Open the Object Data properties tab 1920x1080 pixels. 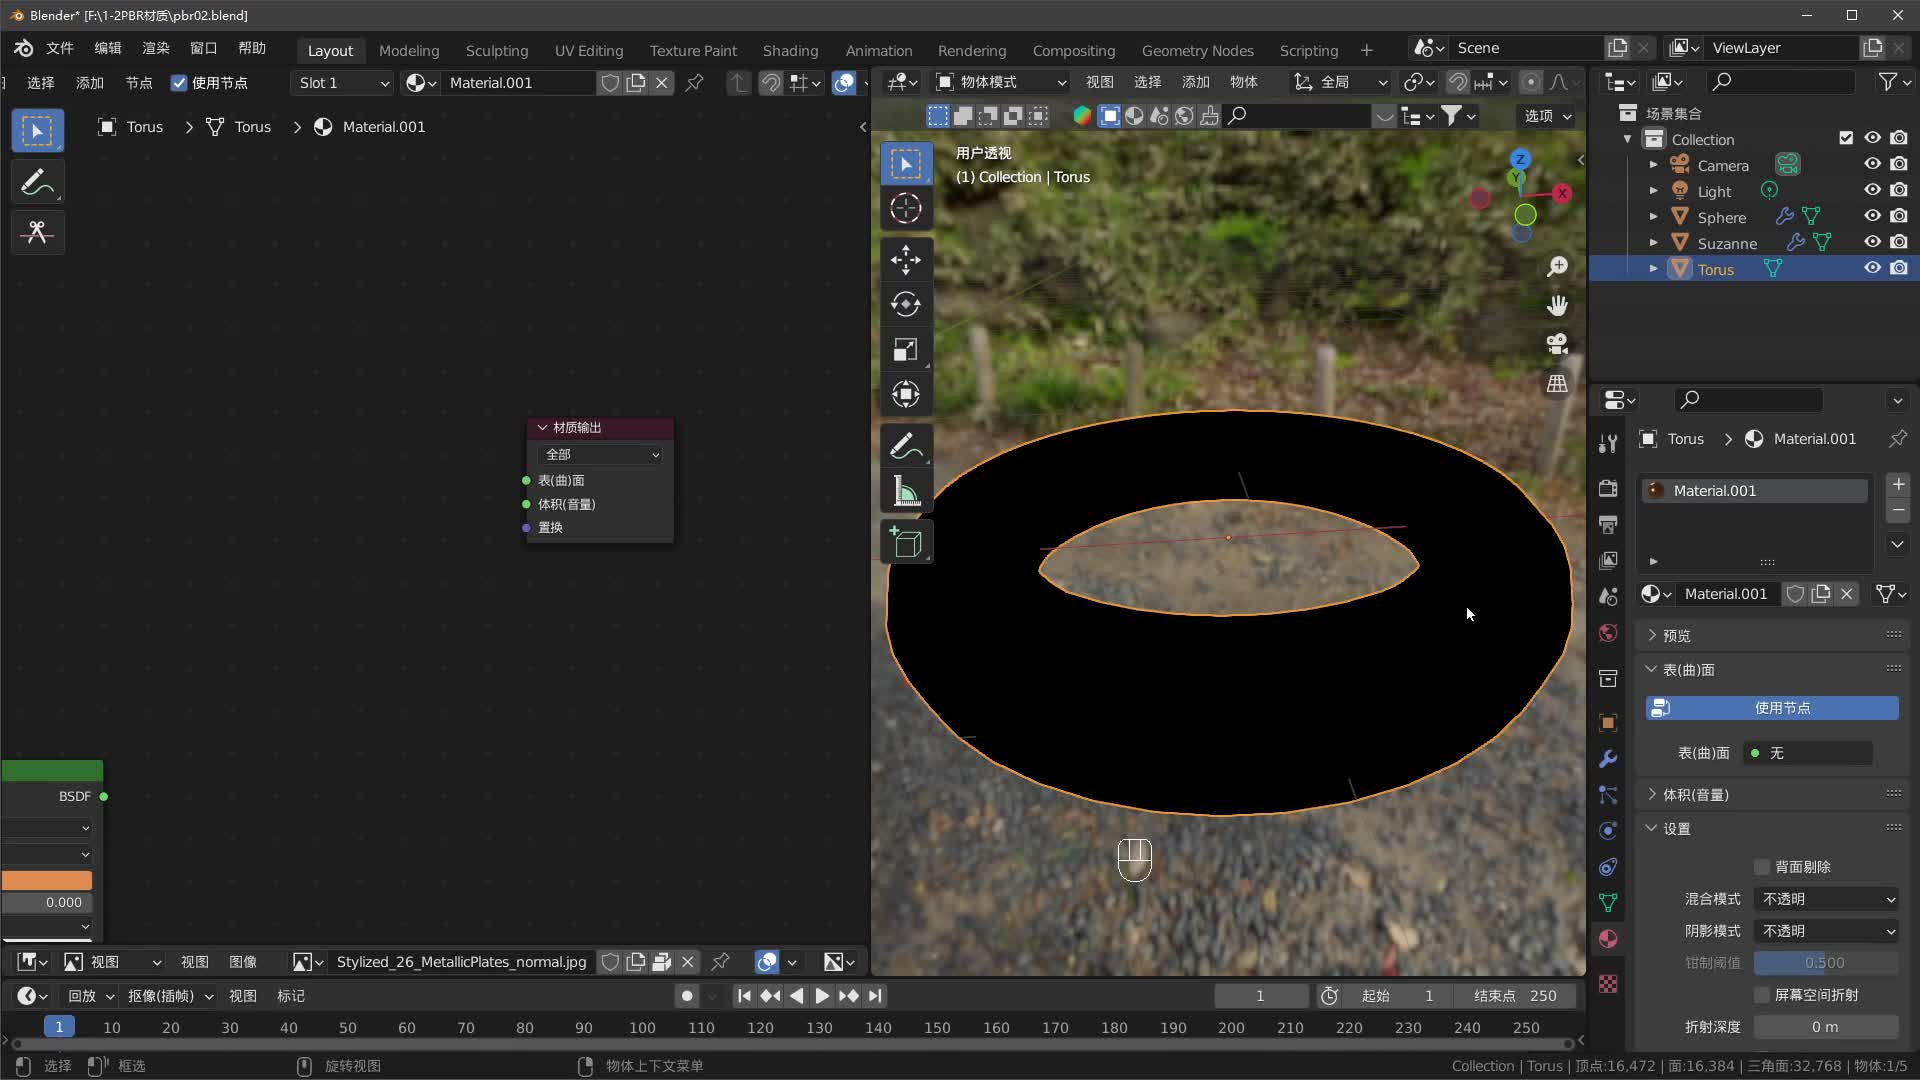[x=1608, y=903]
